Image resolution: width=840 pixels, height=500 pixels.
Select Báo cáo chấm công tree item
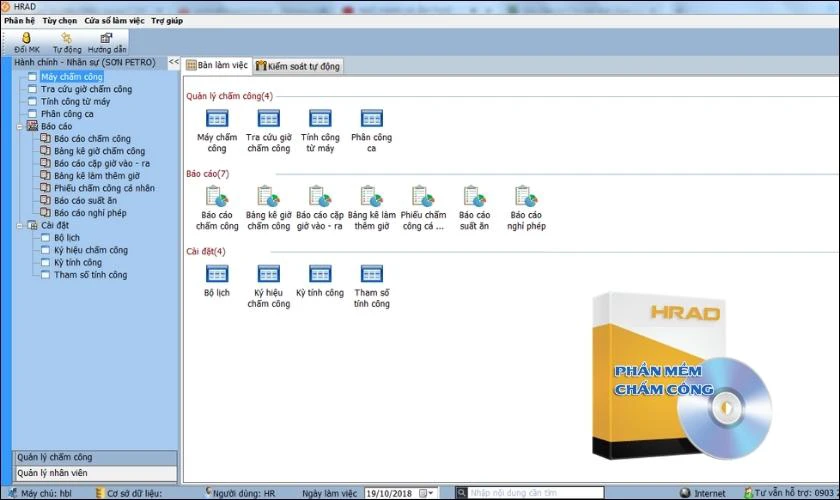[x=92, y=139]
